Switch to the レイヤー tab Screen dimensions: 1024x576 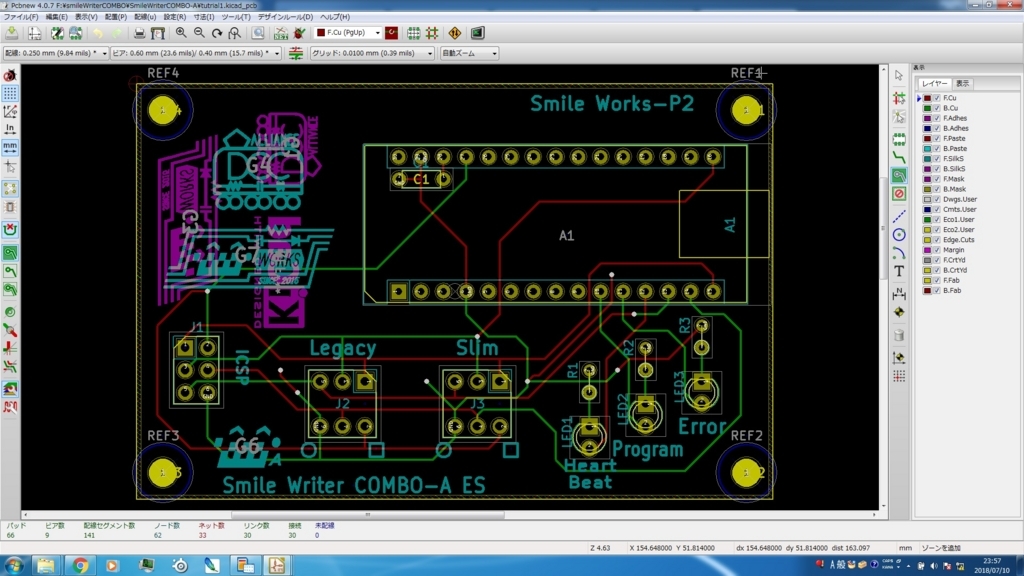pos(935,84)
